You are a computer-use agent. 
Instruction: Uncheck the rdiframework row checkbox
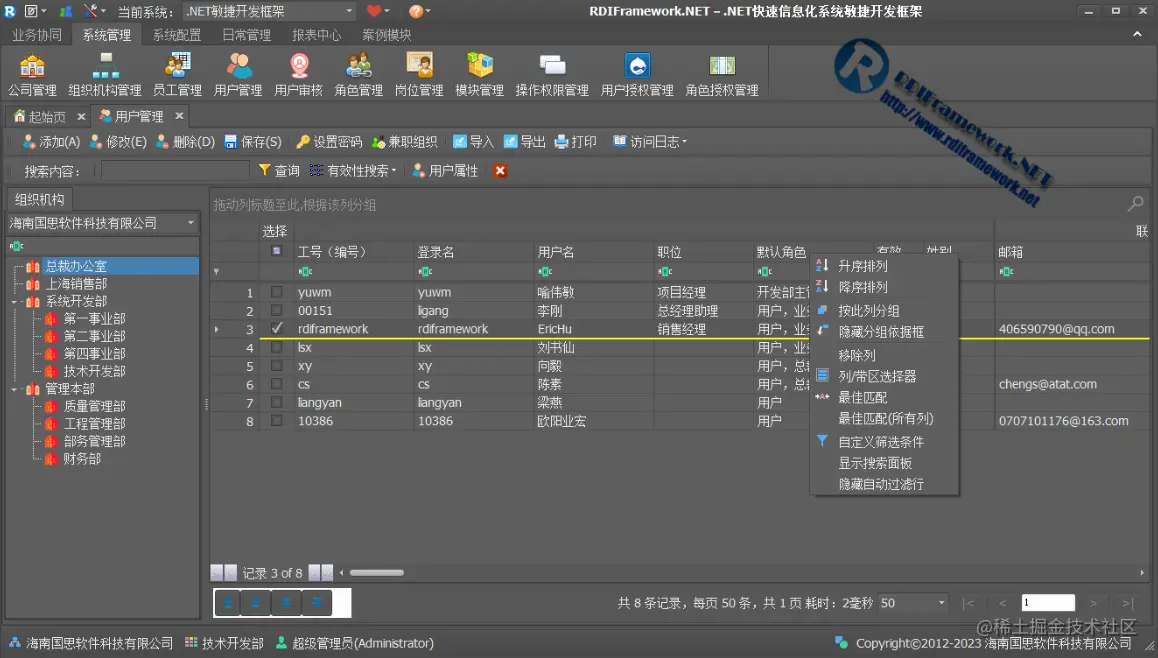[x=276, y=328]
